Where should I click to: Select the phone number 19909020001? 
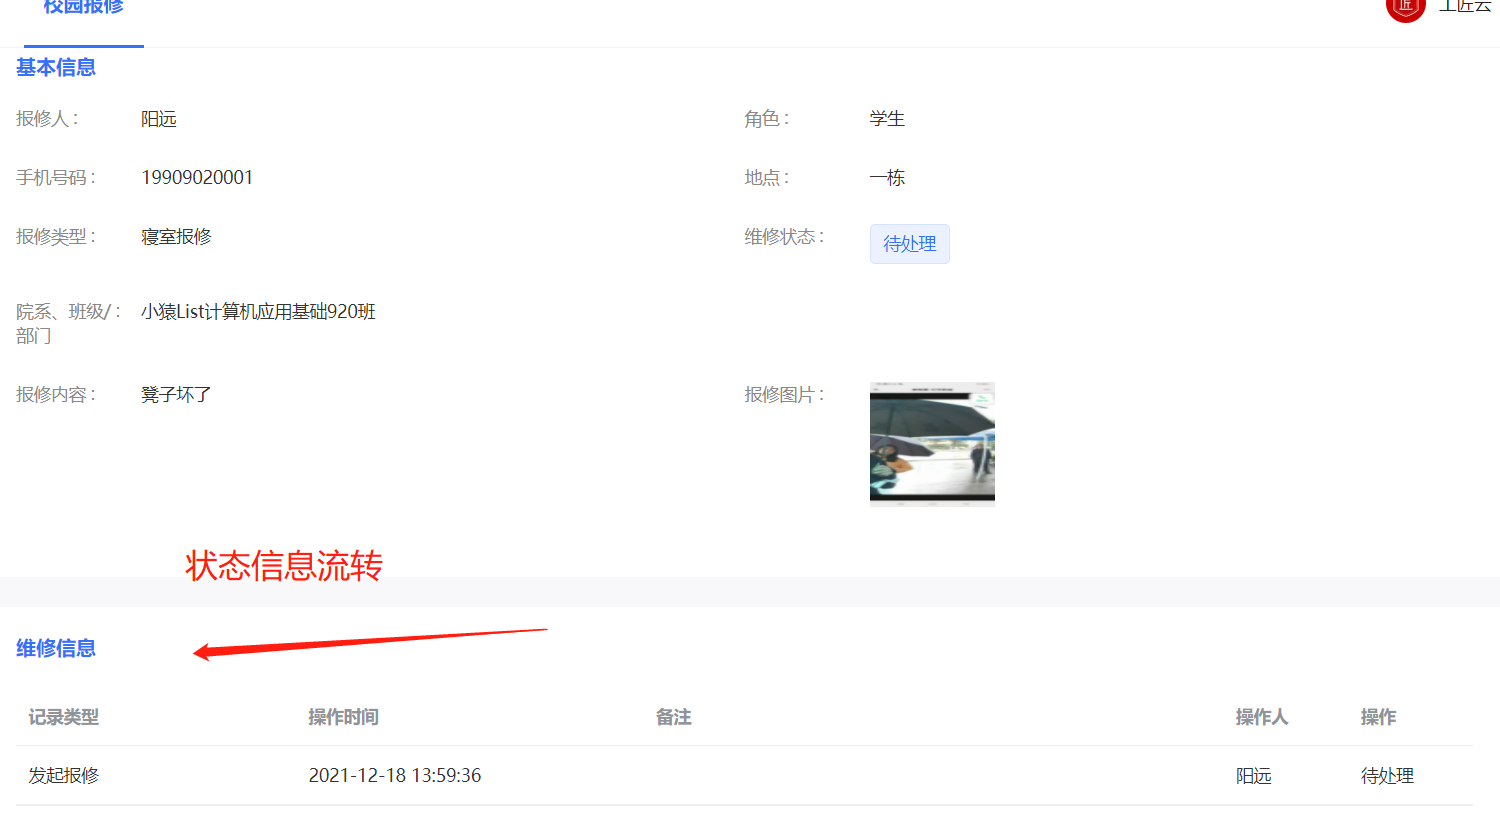click(197, 177)
